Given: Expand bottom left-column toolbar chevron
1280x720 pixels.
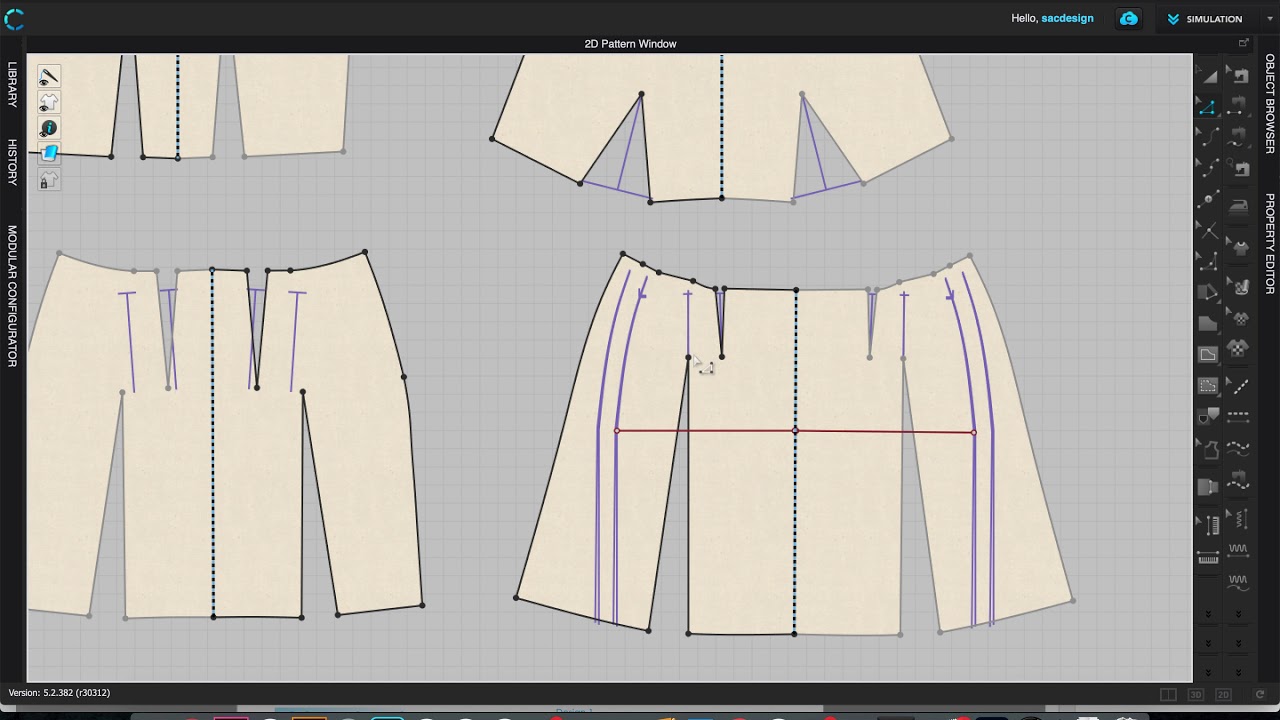Looking at the screenshot, I should pos(1208,673).
